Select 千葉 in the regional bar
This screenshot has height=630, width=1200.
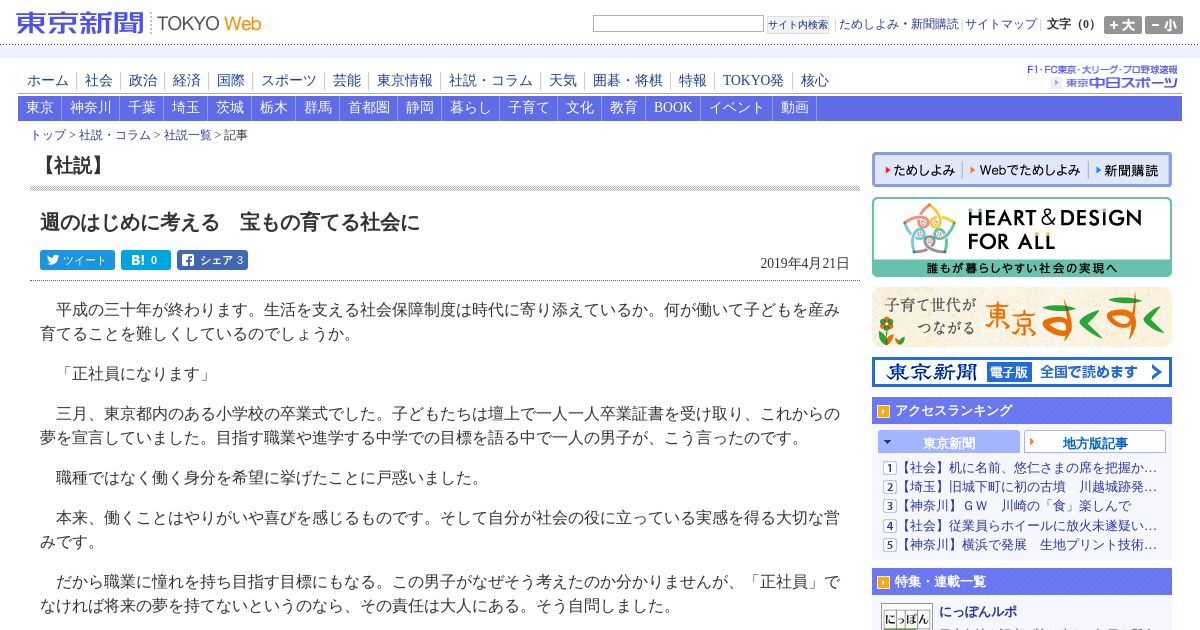tap(142, 108)
